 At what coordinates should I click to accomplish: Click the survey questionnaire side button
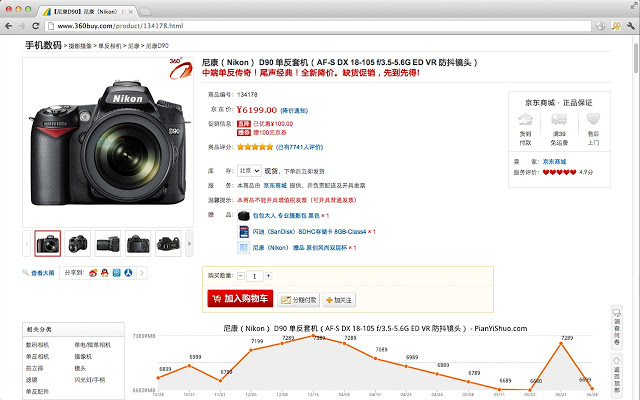click(x=617, y=327)
